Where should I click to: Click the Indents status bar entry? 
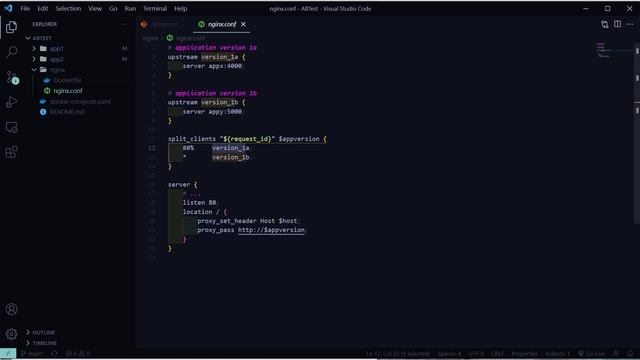(x=557, y=354)
